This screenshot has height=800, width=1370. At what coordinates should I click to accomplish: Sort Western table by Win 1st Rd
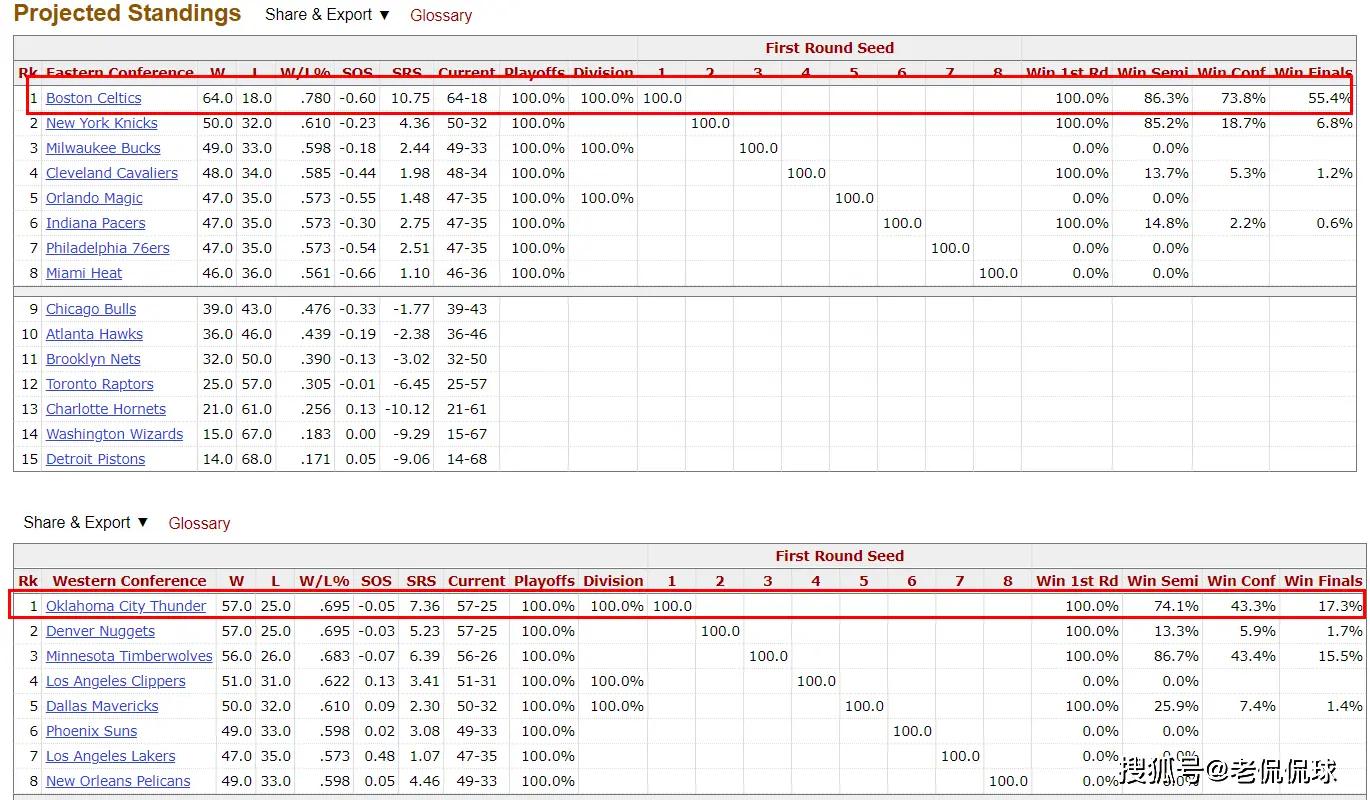tap(1077, 581)
